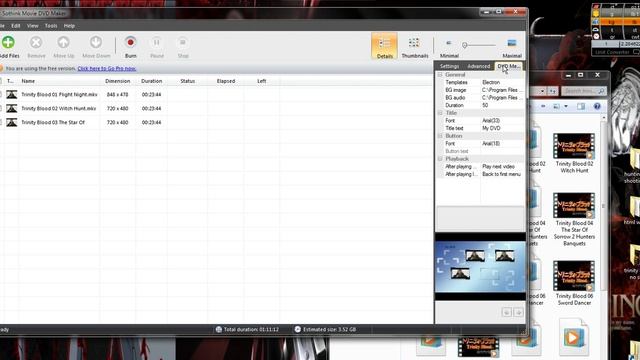This screenshot has height=360, width=640.
Task: Switch to the Settings tab
Action: pos(449,66)
